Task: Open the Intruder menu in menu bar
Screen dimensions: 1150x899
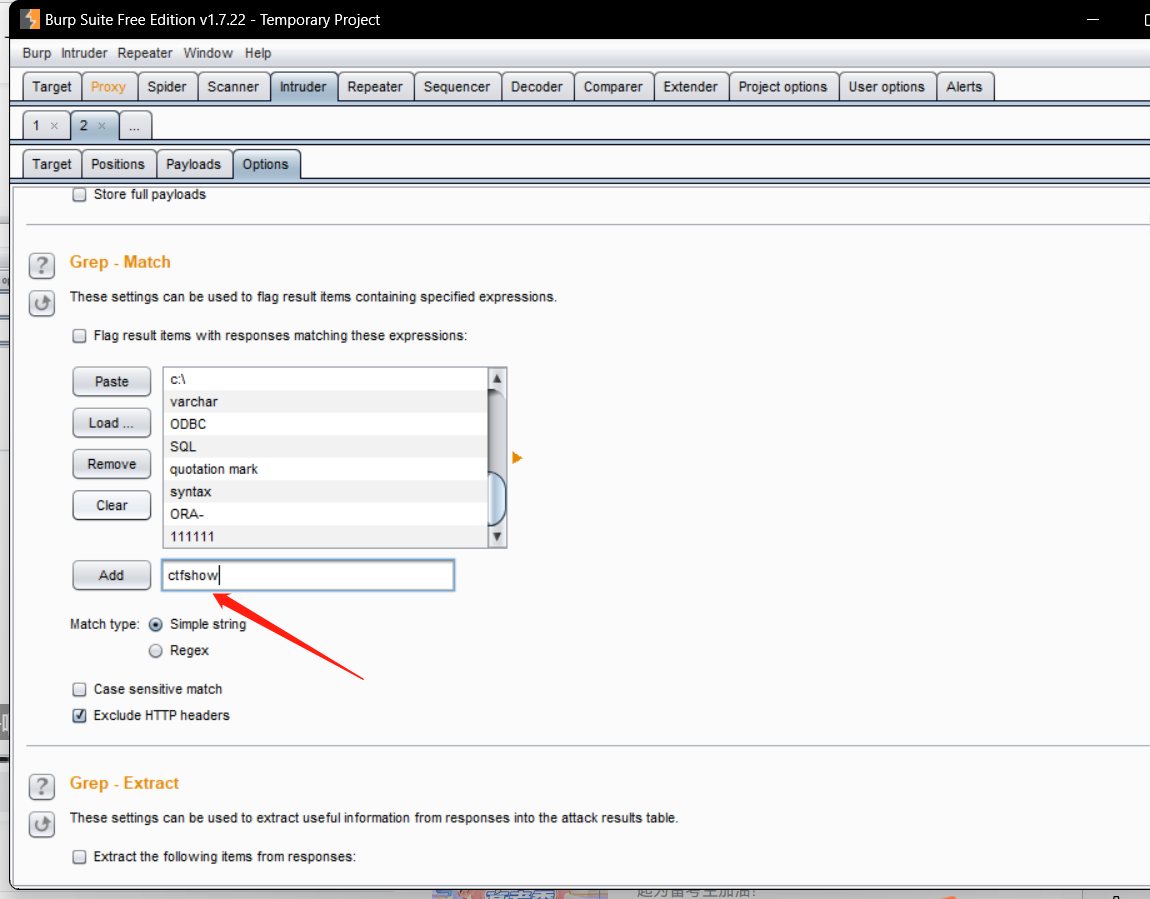Action: tap(85, 53)
